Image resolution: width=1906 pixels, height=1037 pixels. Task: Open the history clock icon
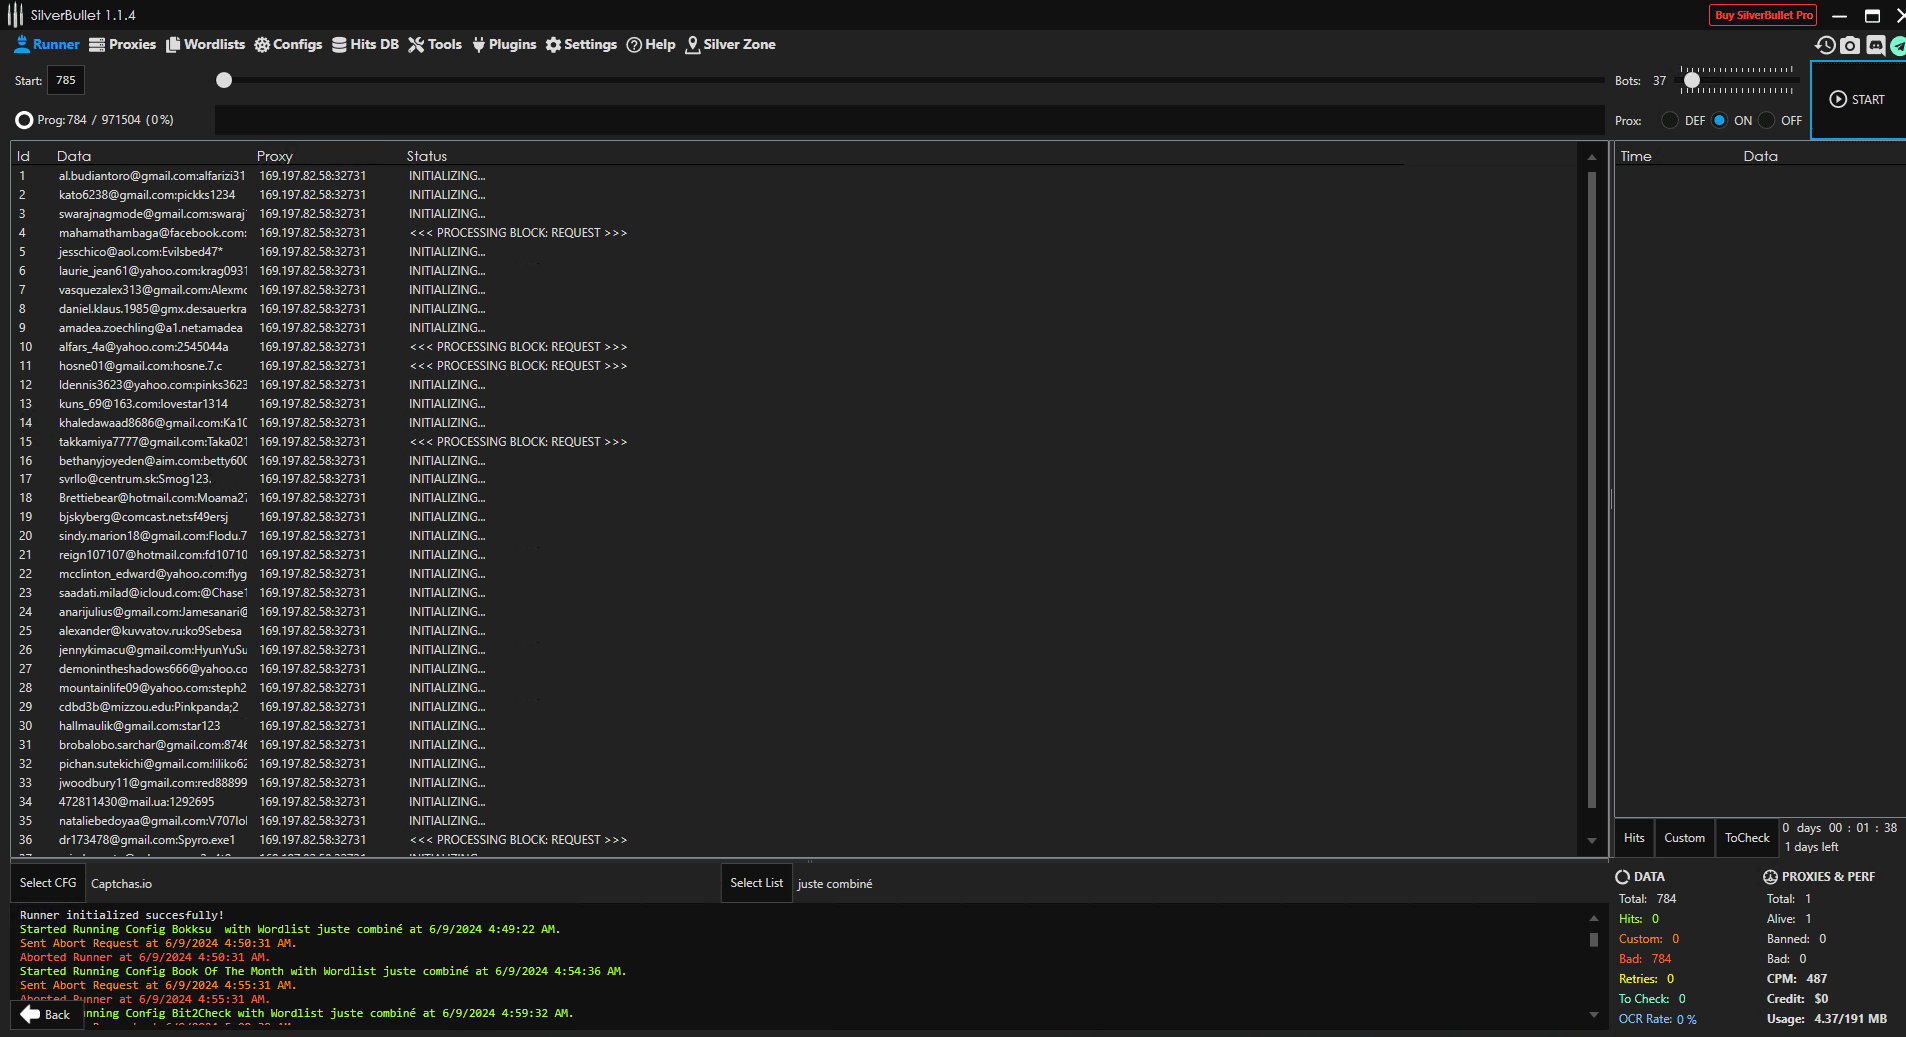tap(1825, 45)
